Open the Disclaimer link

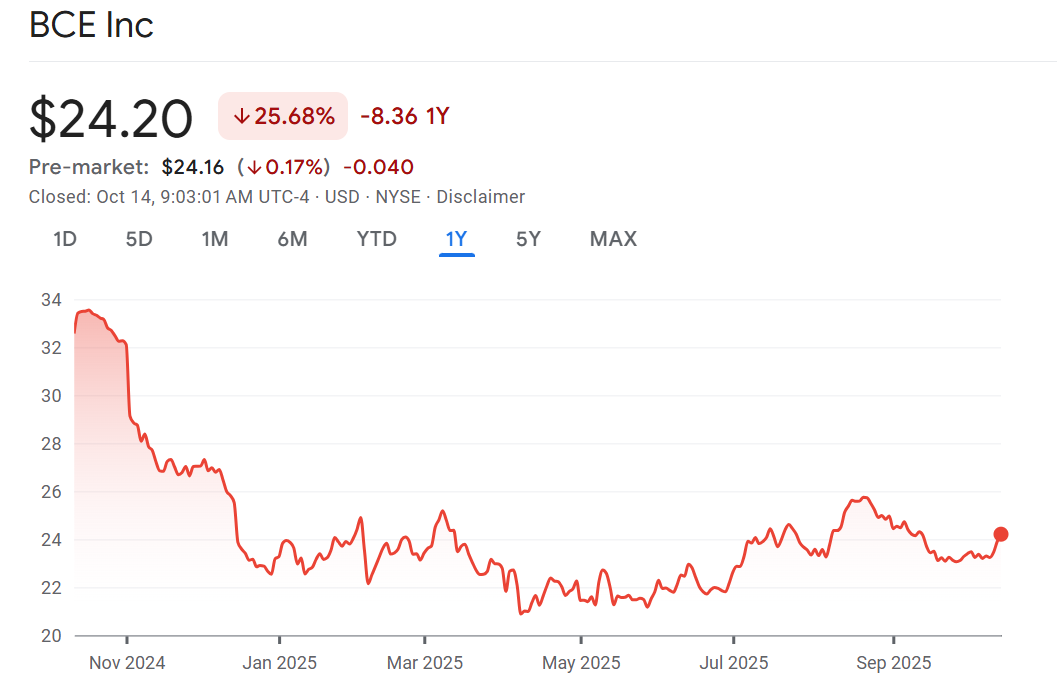tap(480, 197)
